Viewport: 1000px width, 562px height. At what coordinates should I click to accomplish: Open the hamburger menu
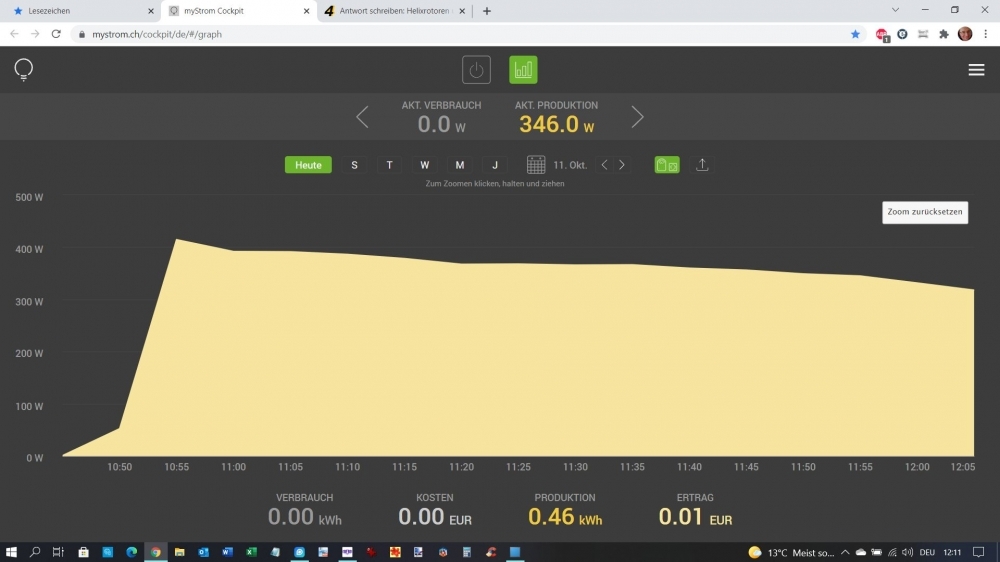tap(976, 70)
